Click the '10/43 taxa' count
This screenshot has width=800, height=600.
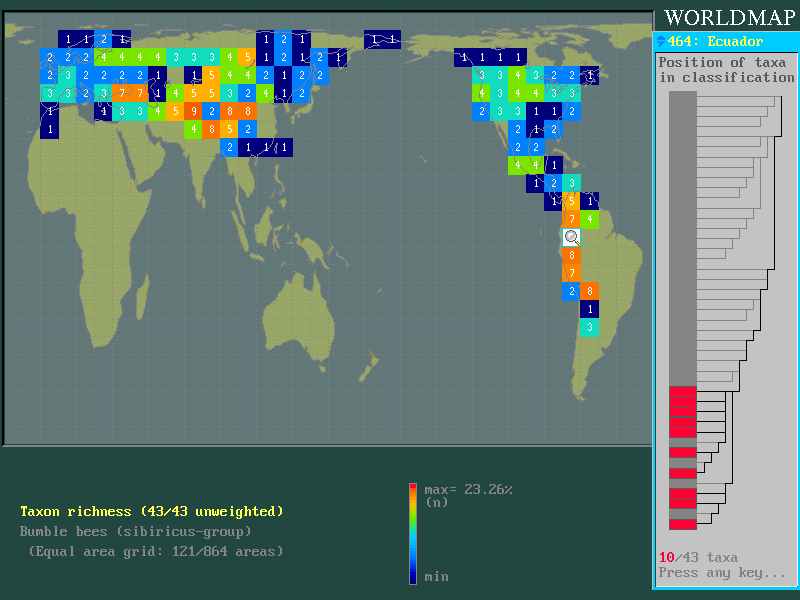pyautogui.click(x=697, y=558)
